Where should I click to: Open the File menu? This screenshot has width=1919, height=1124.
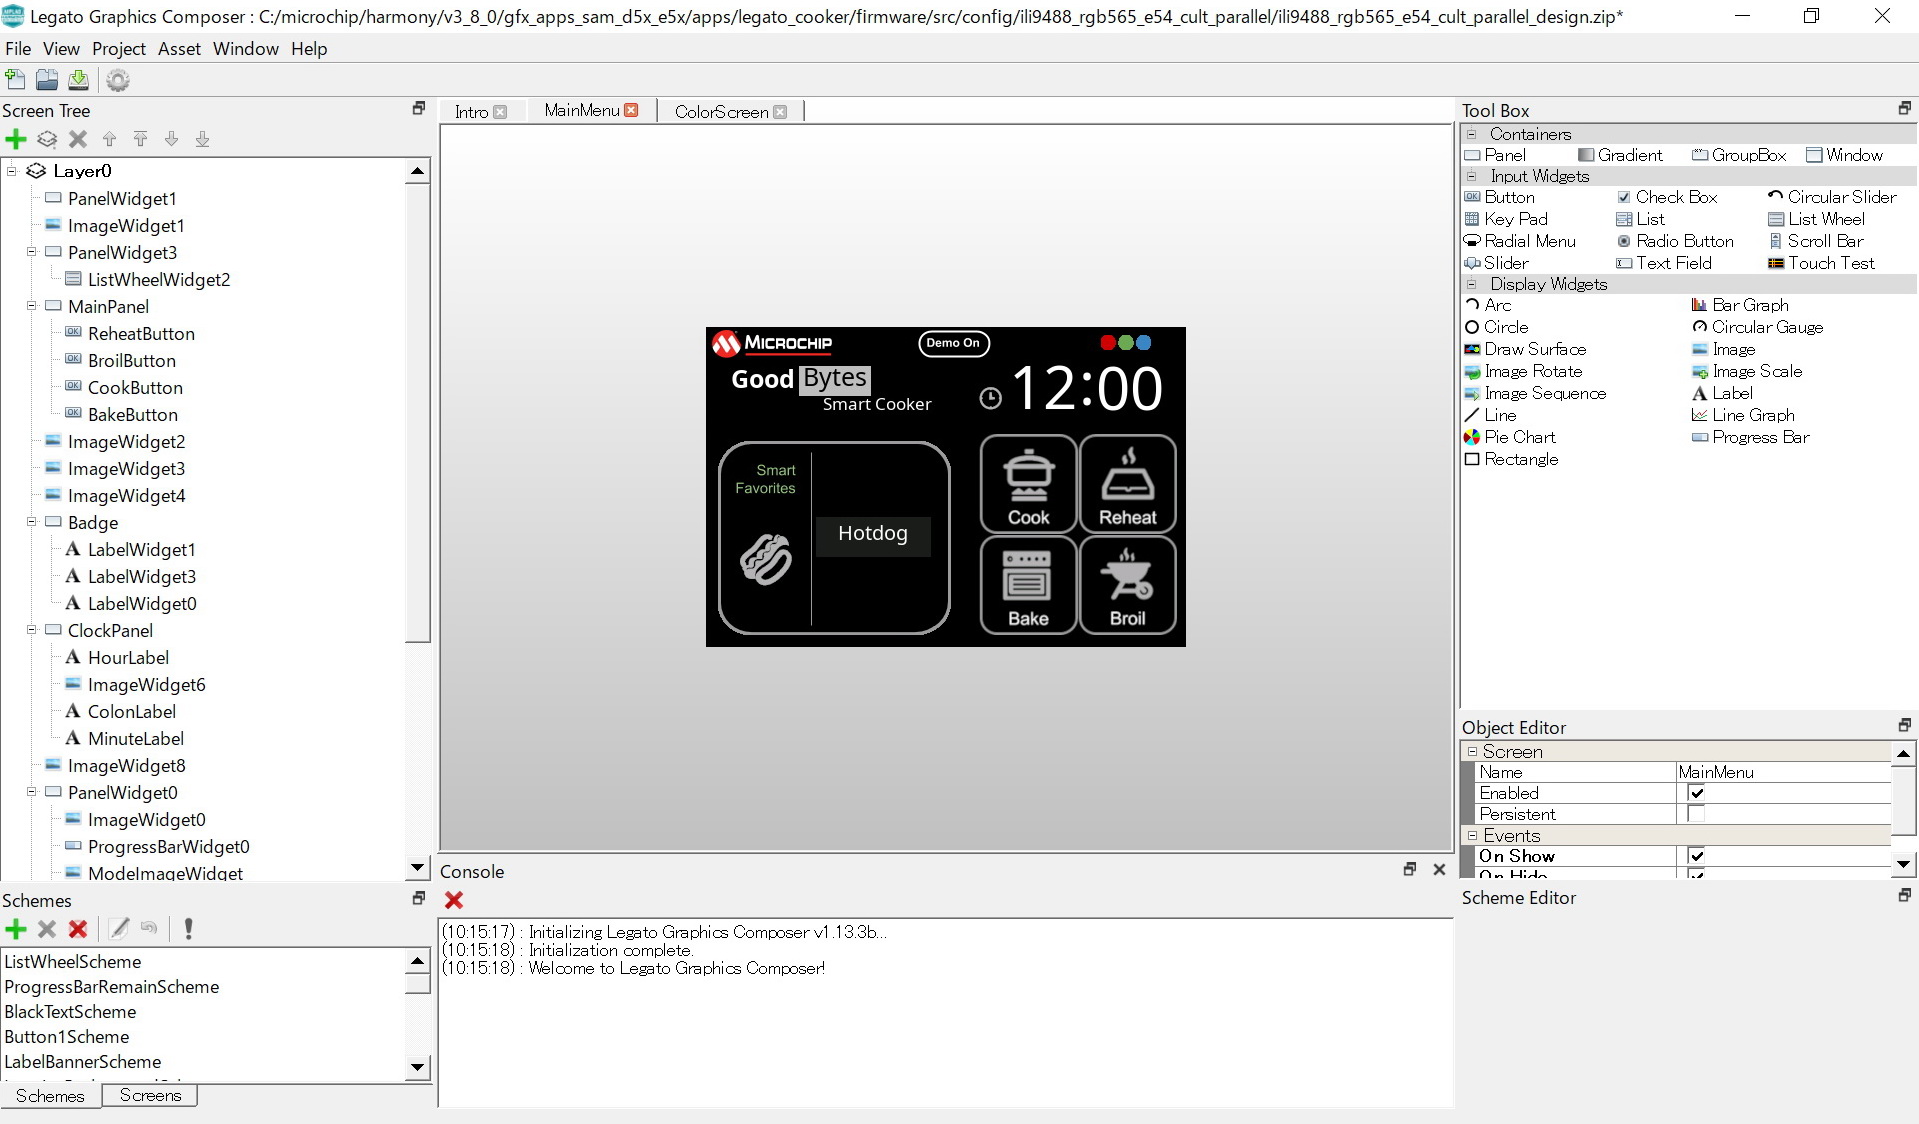(x=18, y=49)
